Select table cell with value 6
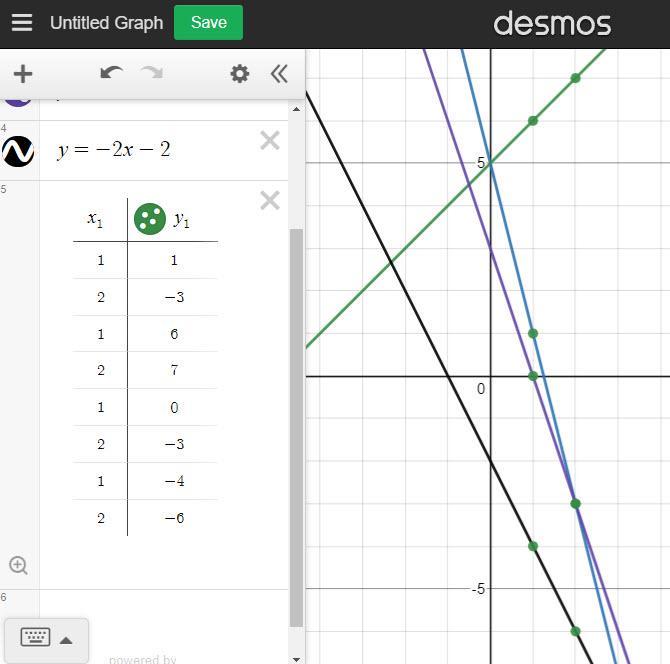This screenshot has width=670, height=664. (x=173, y=334)
